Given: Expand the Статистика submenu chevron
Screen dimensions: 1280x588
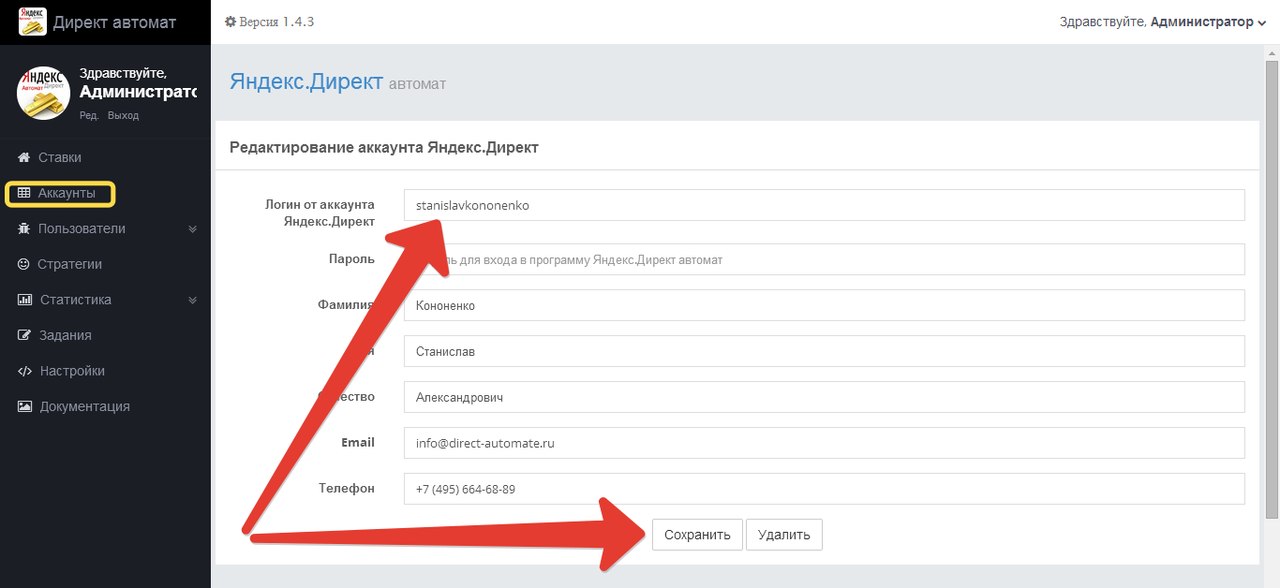Looking at the screenshot, I should click(x=193, y=300).
